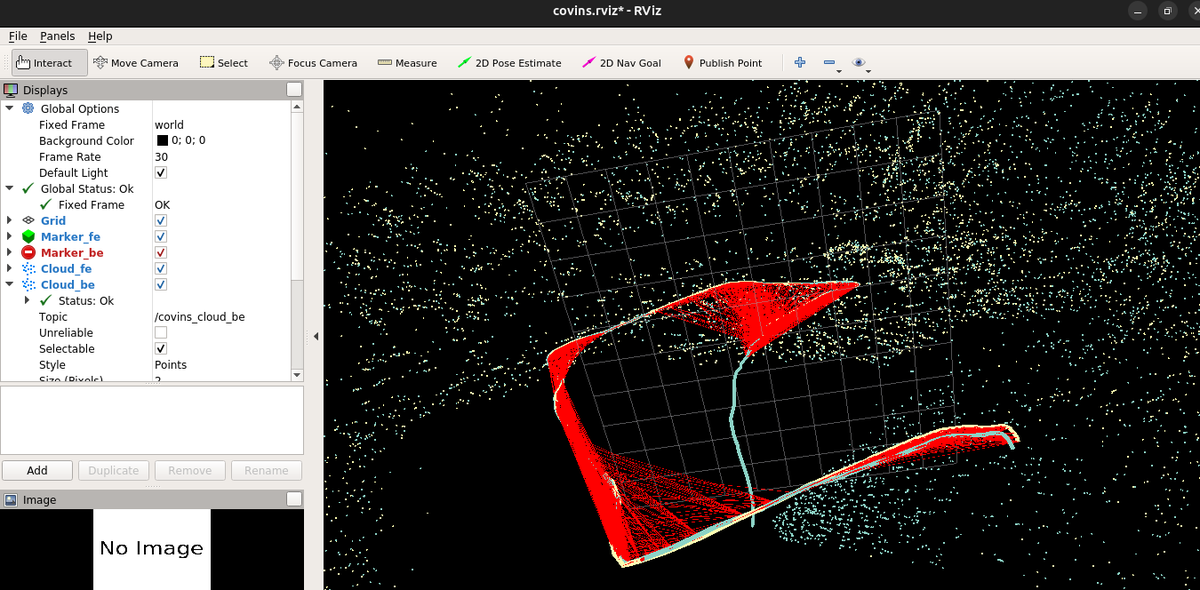Click the Remove button

[x=190, y=470]
